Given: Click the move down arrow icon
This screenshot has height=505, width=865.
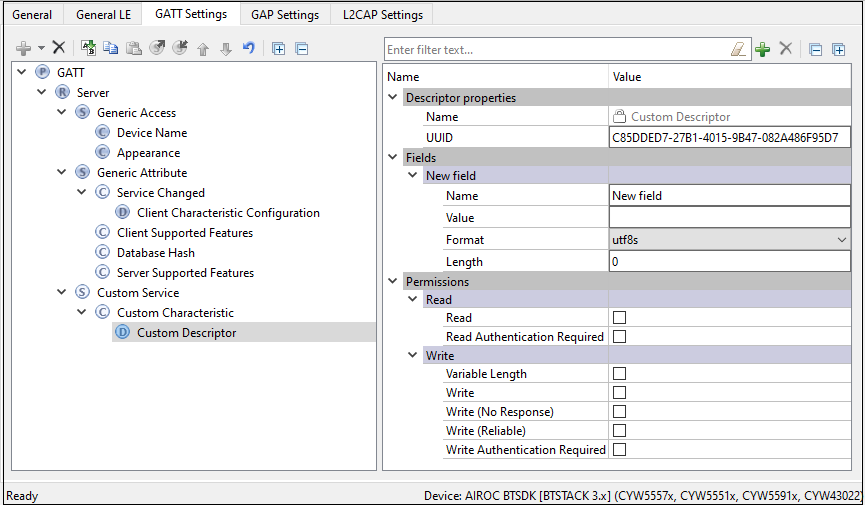Looking at the screenshot, I should pyautogui.click(x=226, y=48).
